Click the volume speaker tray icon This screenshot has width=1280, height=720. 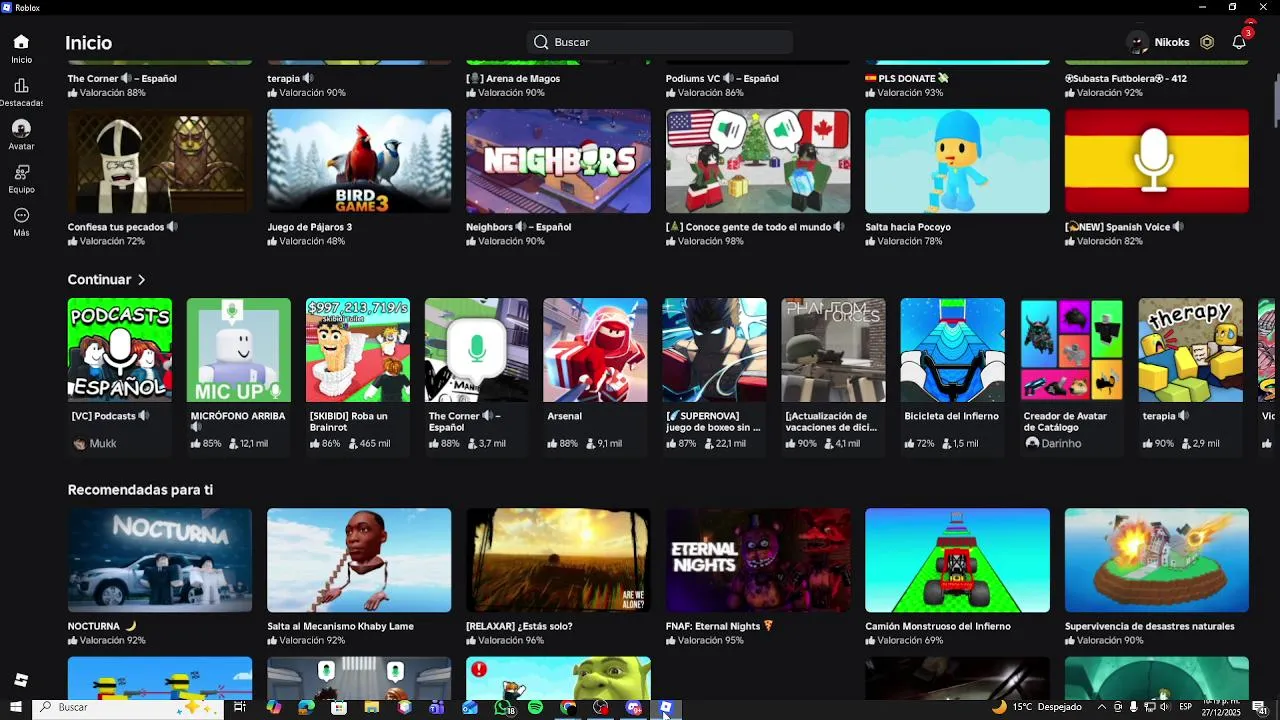coord(1165,707)
